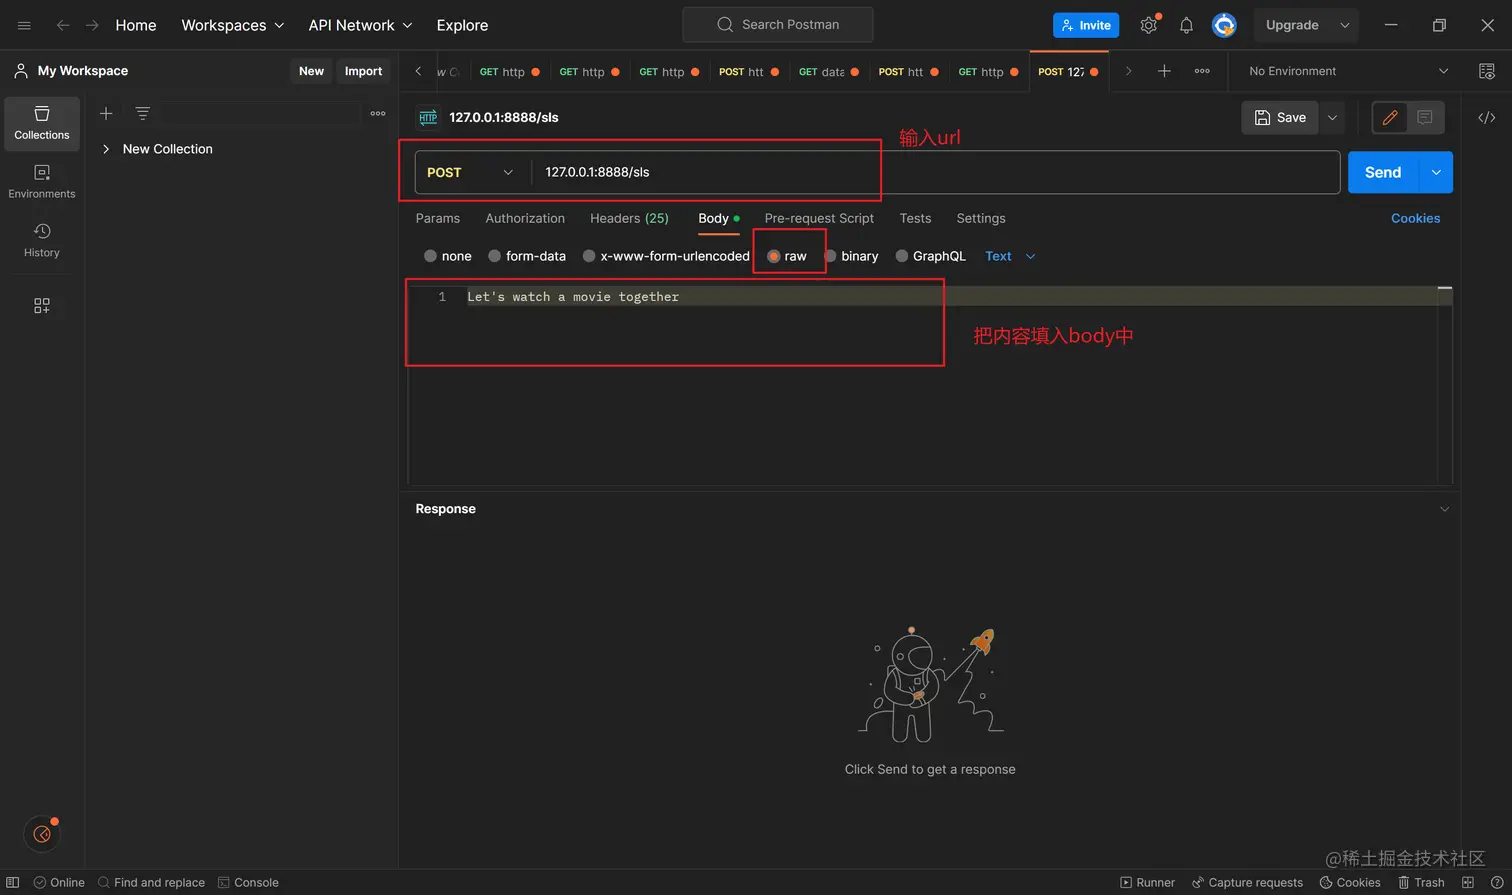Viewport: 1512px width, 895px height.
Task: Open the Upgrade dropdown arrow
Action: pyautogui.click(x=1345, y=25)
